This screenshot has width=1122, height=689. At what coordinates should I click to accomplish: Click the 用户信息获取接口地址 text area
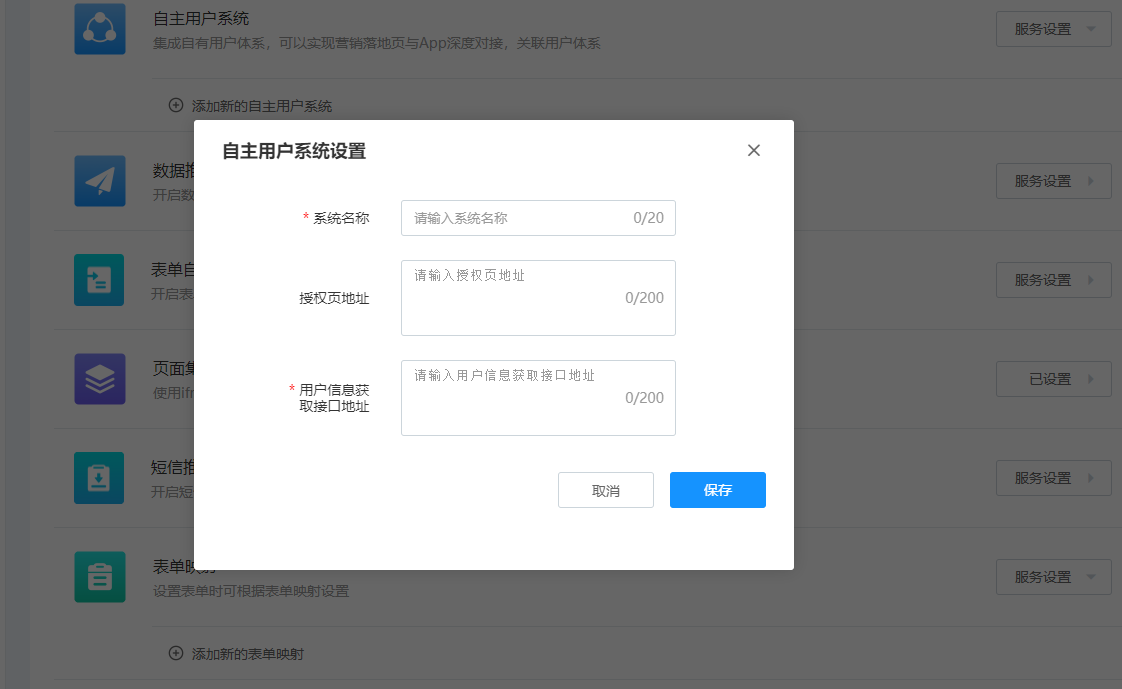click(538, 398)
